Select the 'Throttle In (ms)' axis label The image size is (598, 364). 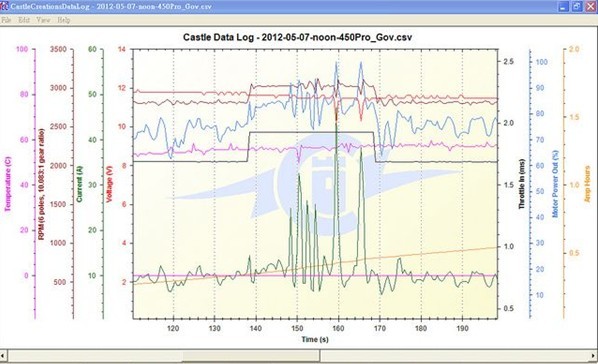click(521, 184)
